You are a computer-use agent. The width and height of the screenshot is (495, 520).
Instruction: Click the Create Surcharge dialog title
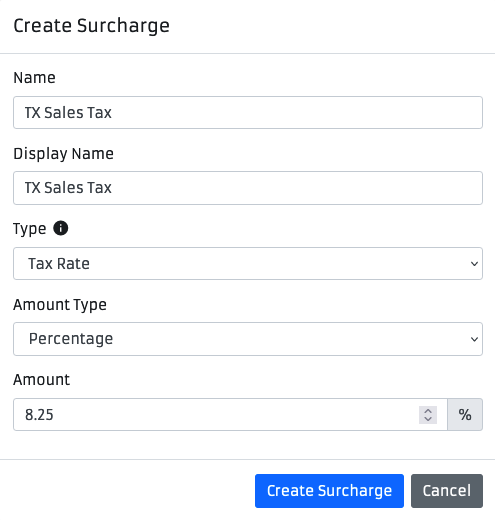click(92, 26)
